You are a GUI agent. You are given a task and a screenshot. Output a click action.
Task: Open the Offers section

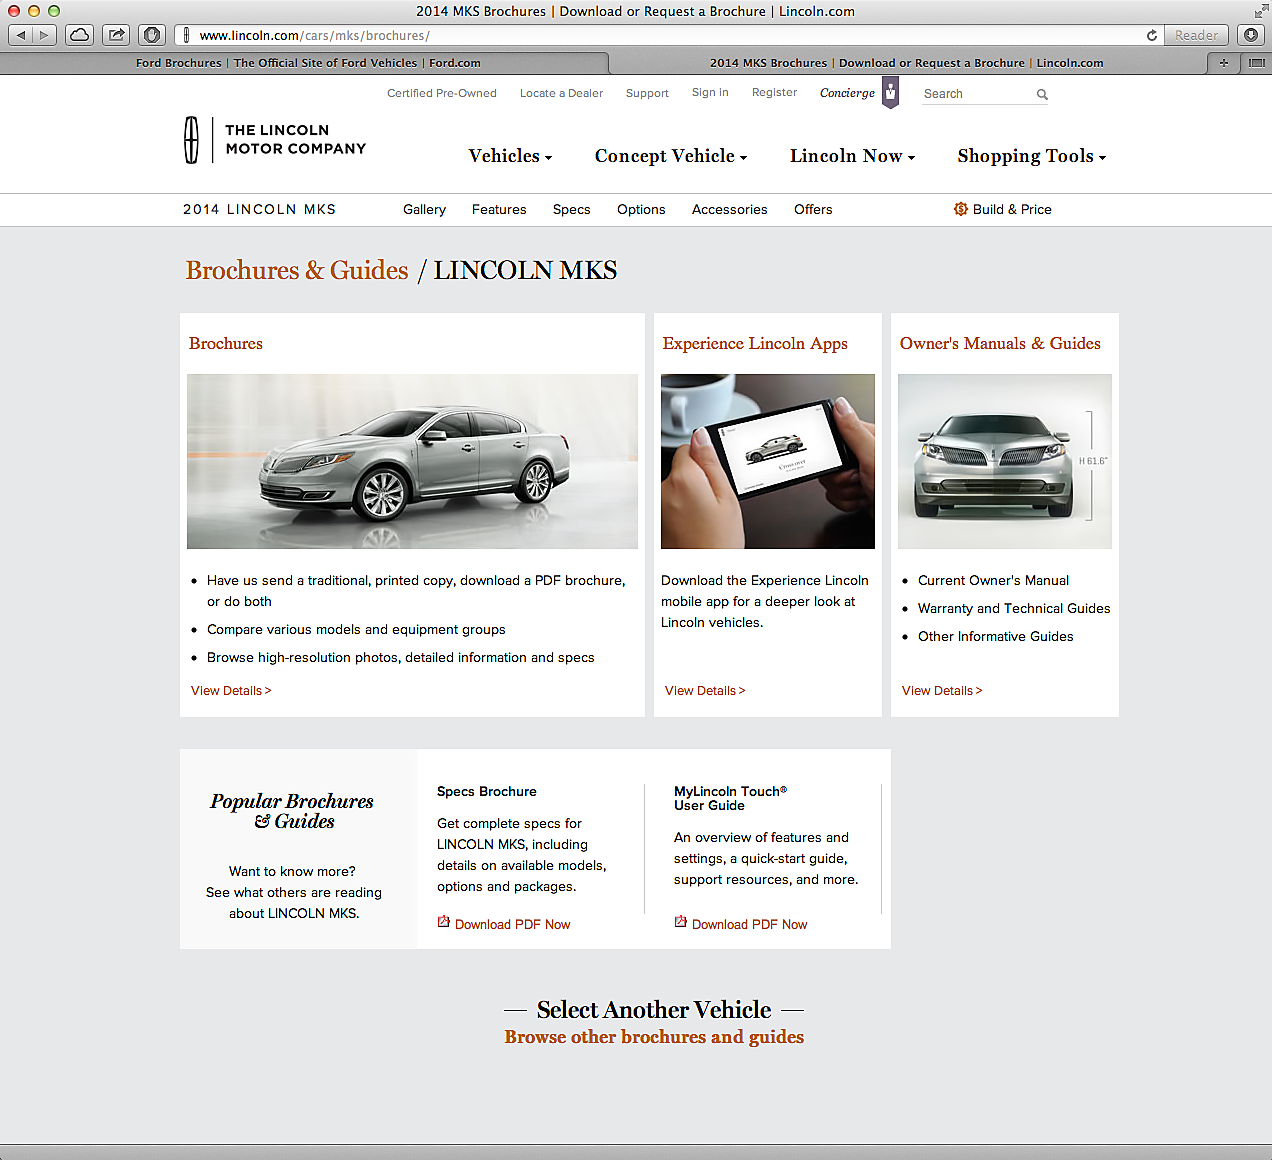(x=813, y=209)
